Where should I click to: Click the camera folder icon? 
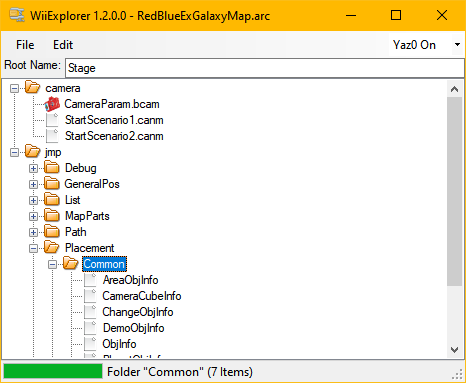click(x=32, y=88)
